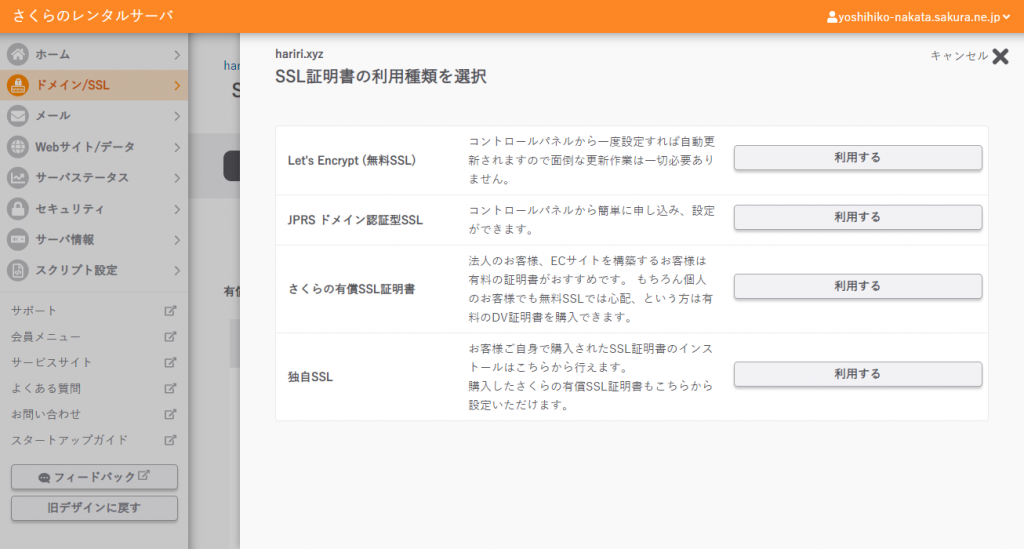This screenshot has width=1024, height=549.
Task: Click the script settings document icon
Action: tap(18, 270)
